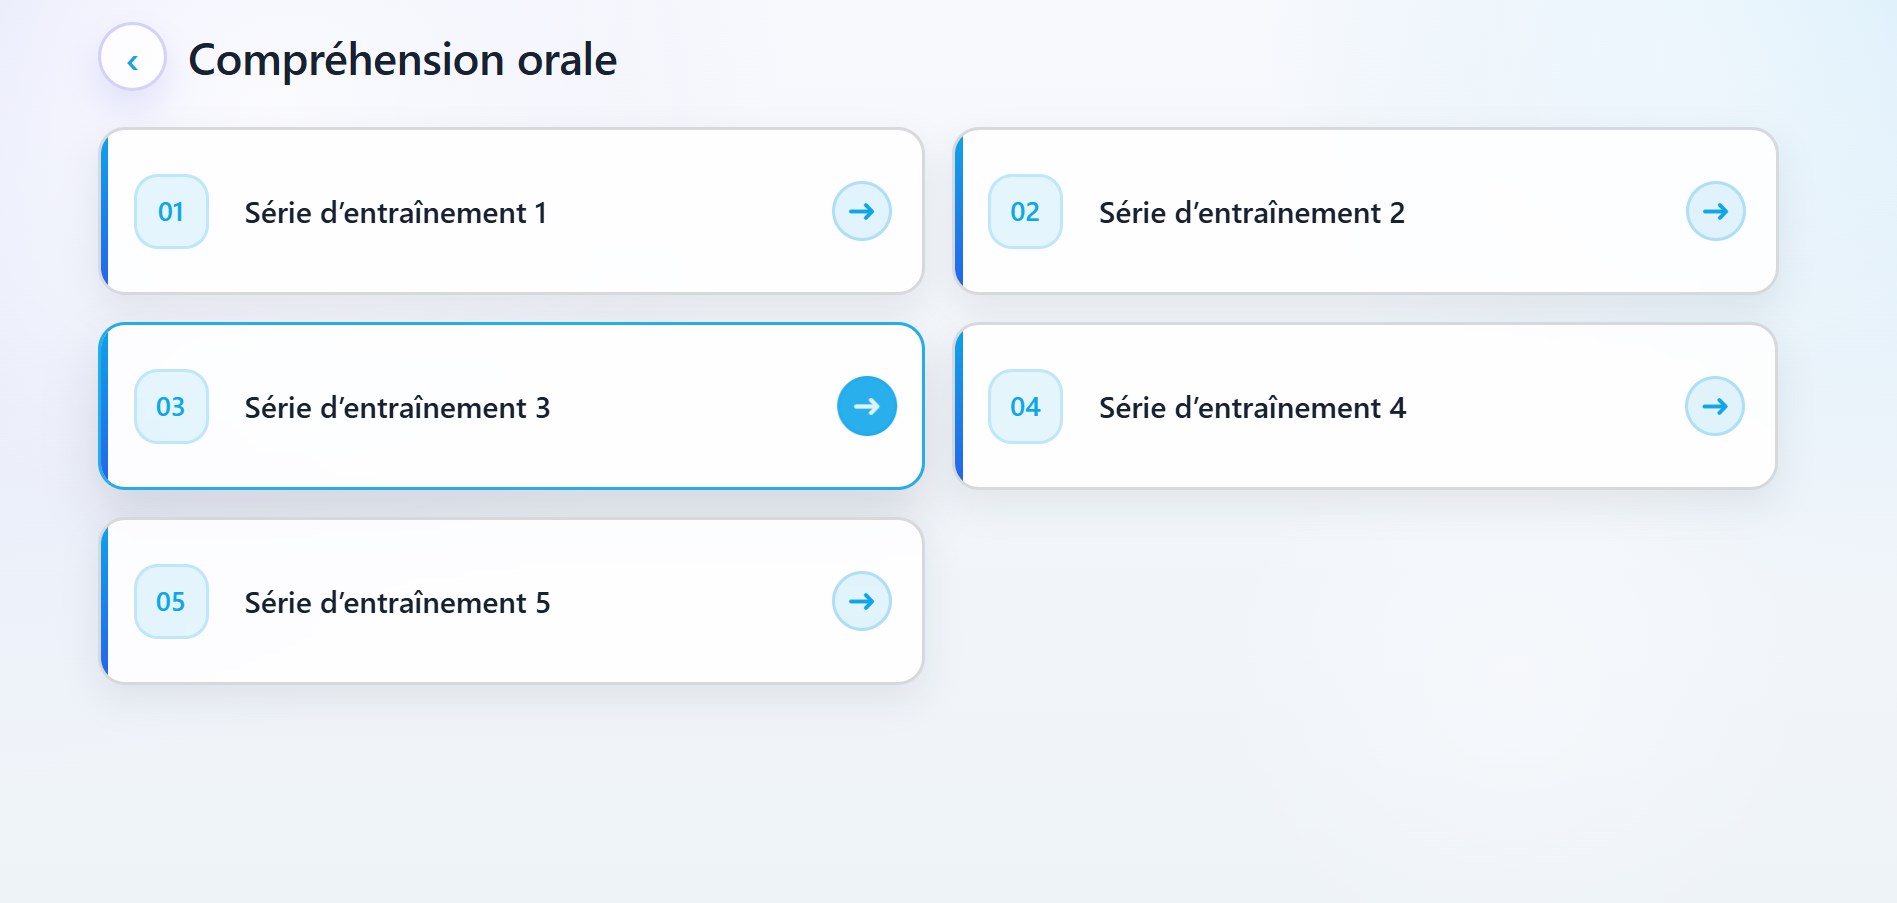Viewport: 1897px width, 903px height.
Task: Click the 05 number badge
Action: point(171,601)
